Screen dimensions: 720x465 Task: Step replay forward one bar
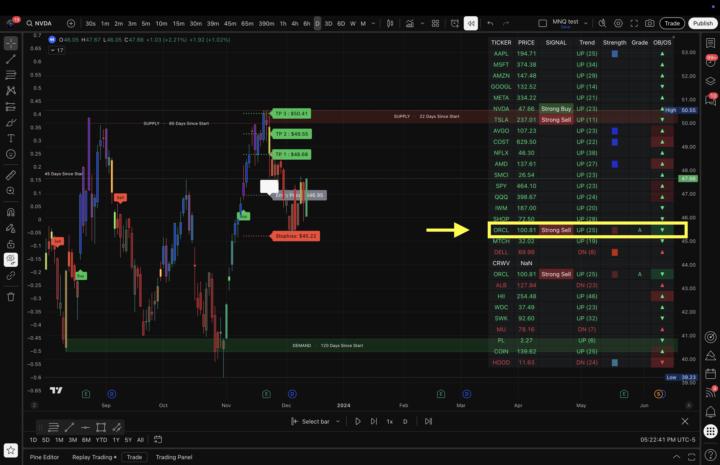point(374,421)
